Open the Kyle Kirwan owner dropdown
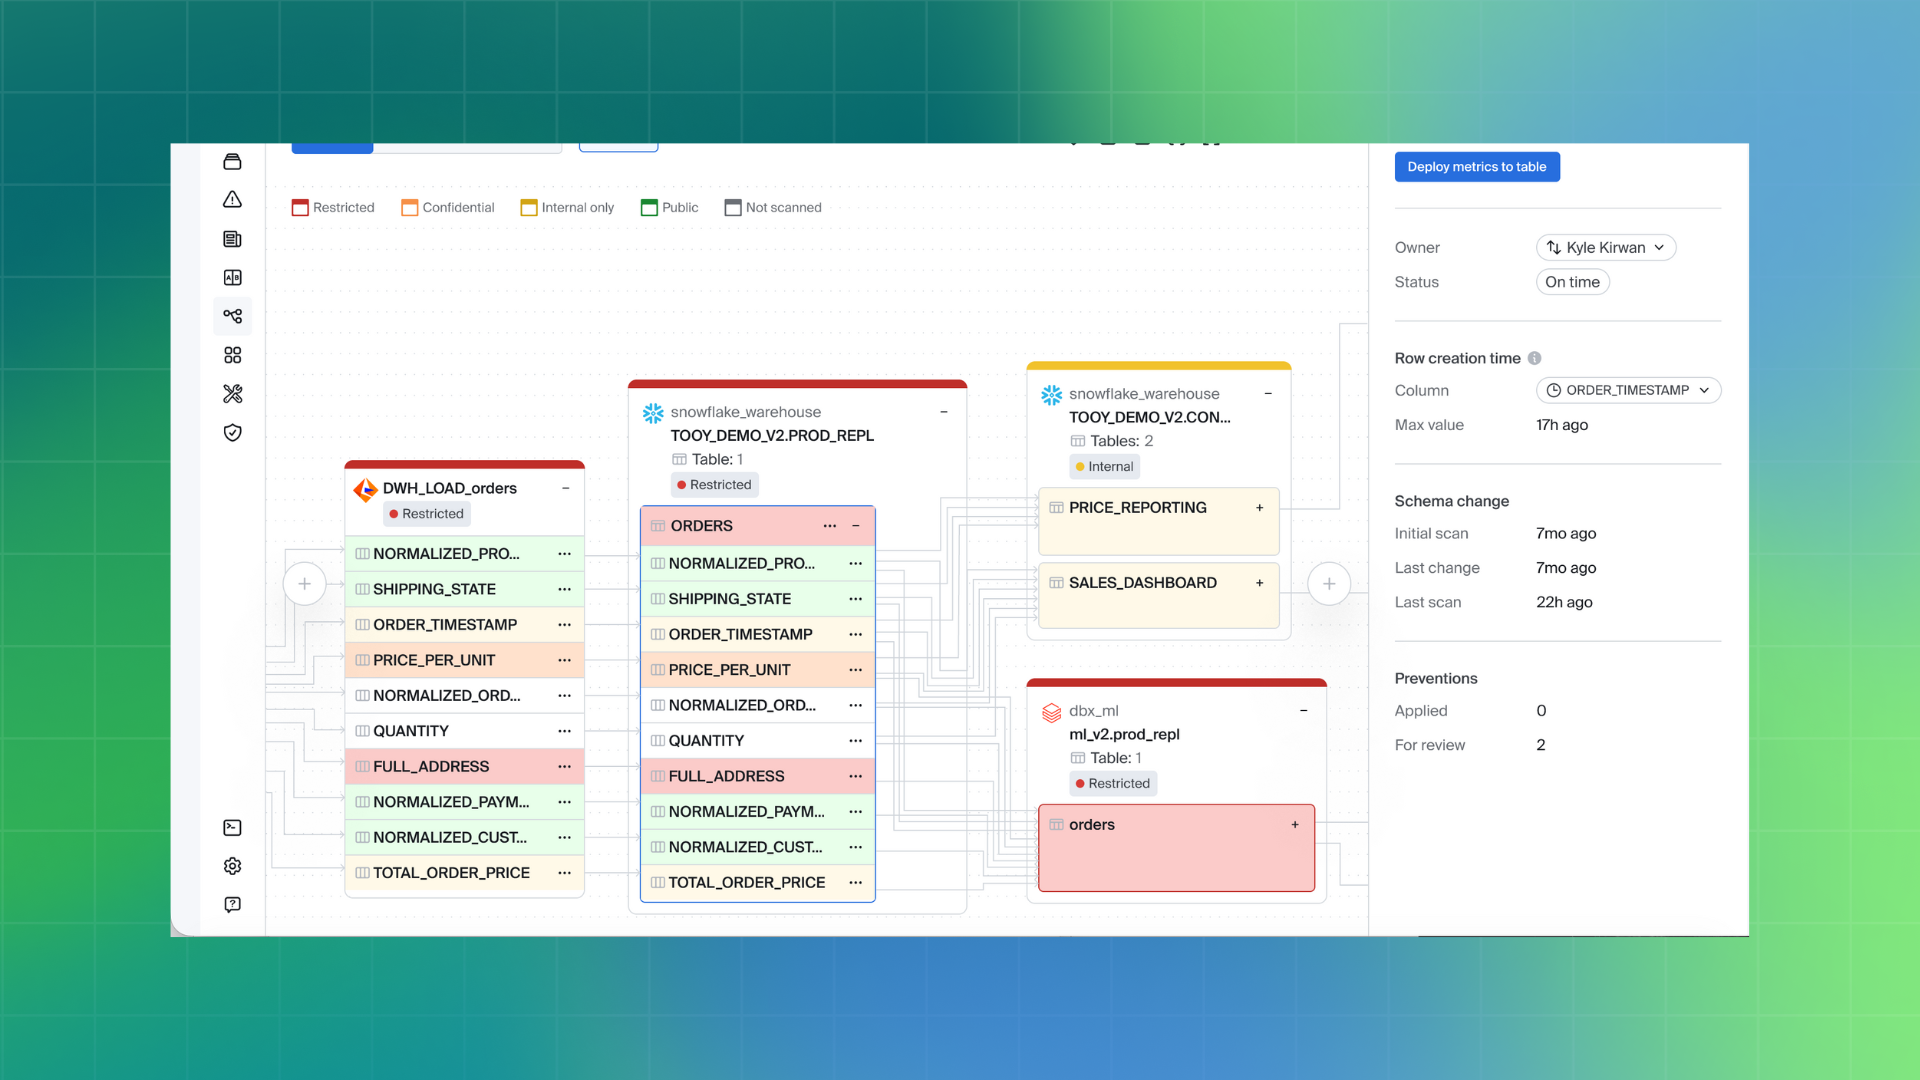This screenshot has width=1920, height=1080. 1605,248
